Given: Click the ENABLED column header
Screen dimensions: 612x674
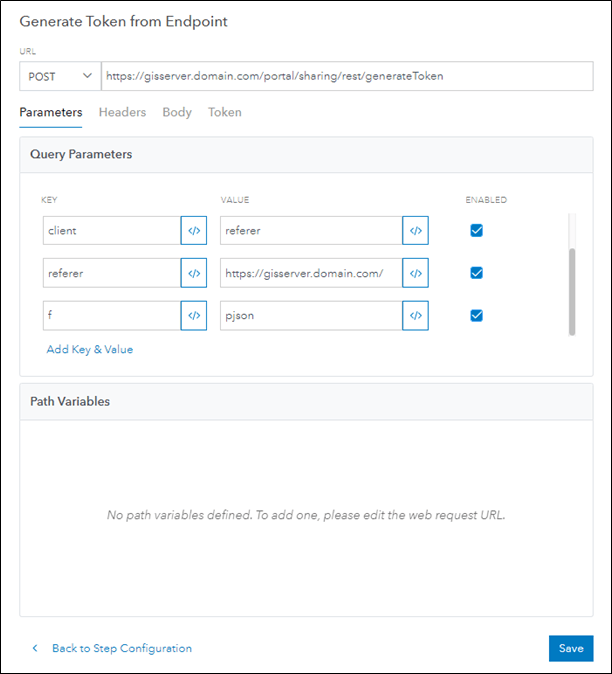Looking at the screenshot, I should 486,200.
